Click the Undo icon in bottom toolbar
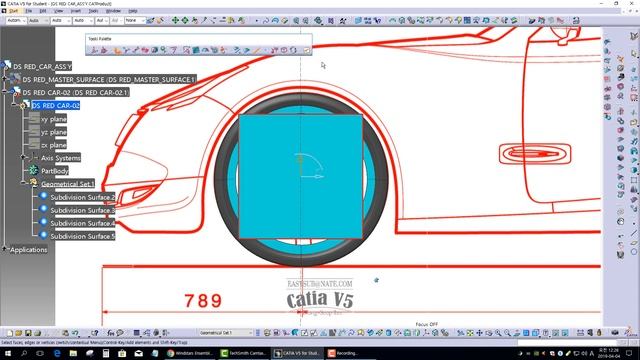Viewport: 640px width, 360px height. [75, 333]
